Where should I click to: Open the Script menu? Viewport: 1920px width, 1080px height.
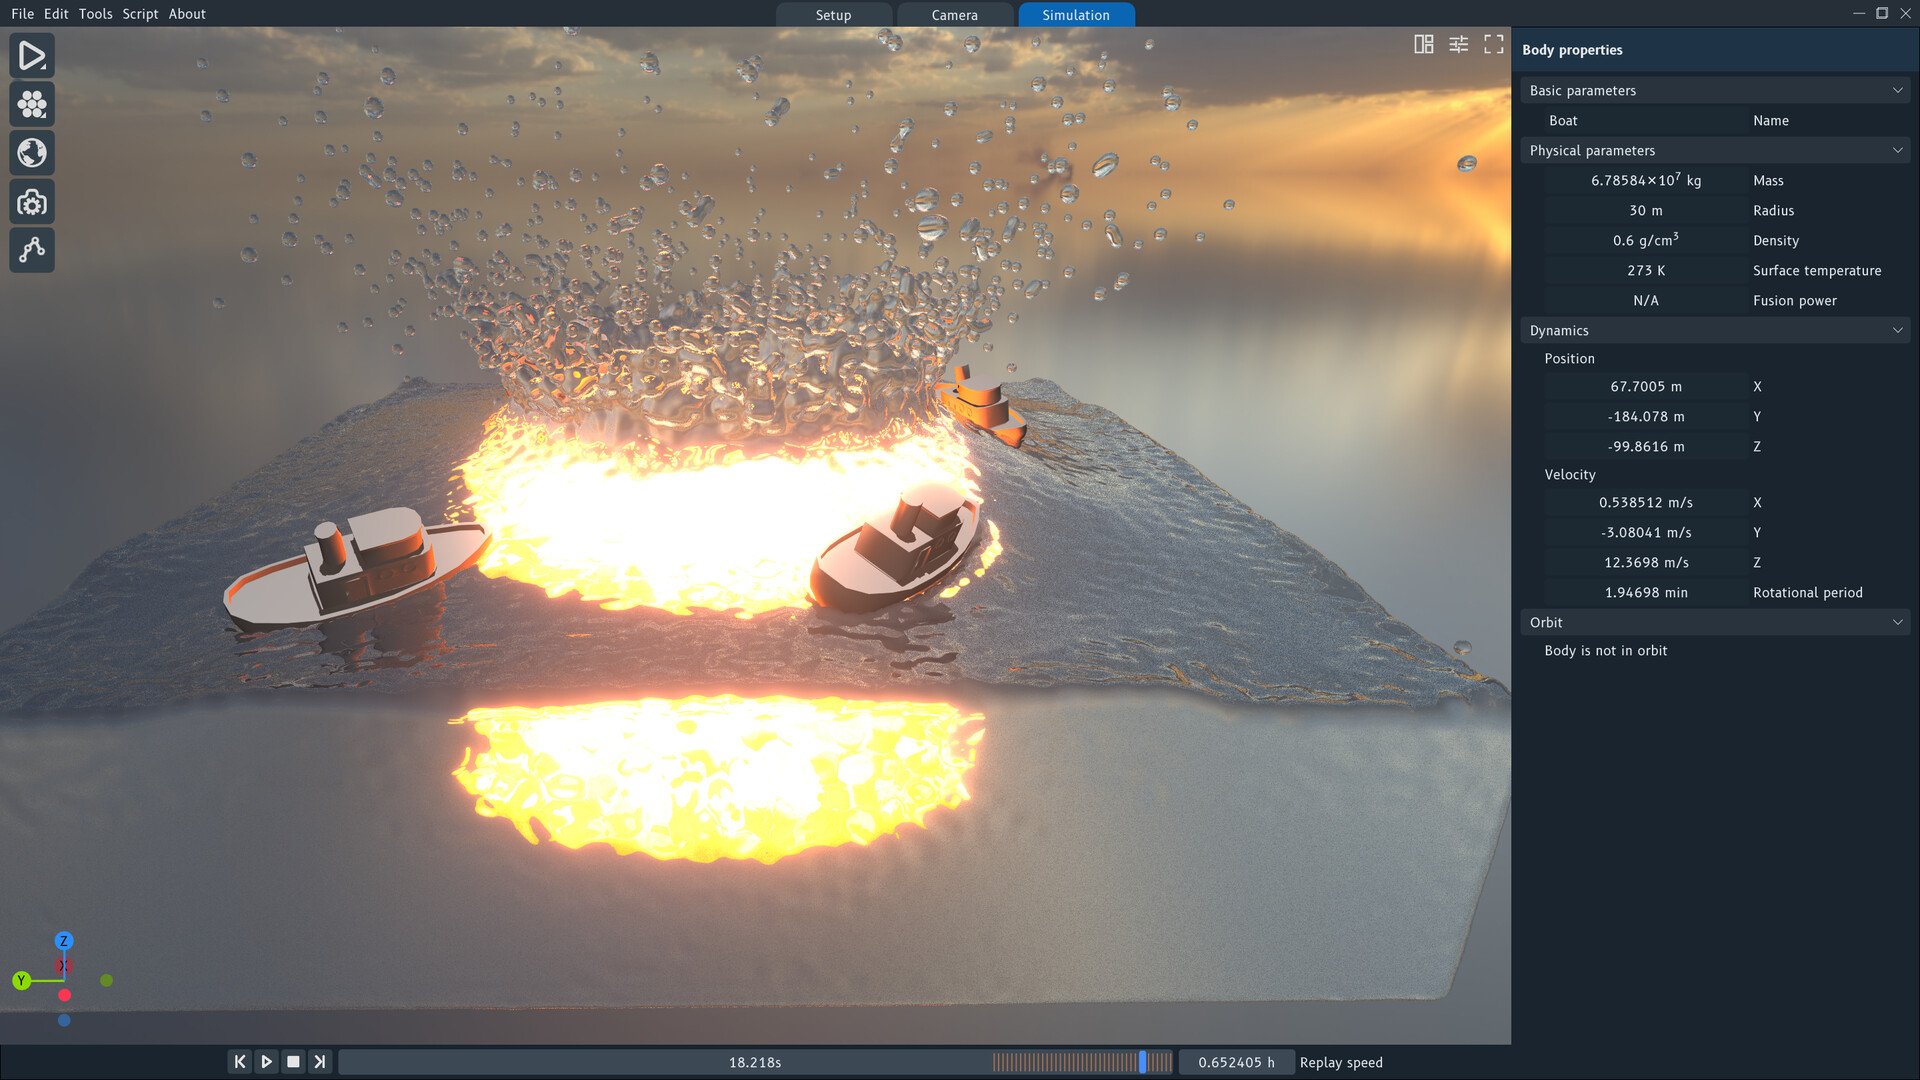[x=140, y=14]
